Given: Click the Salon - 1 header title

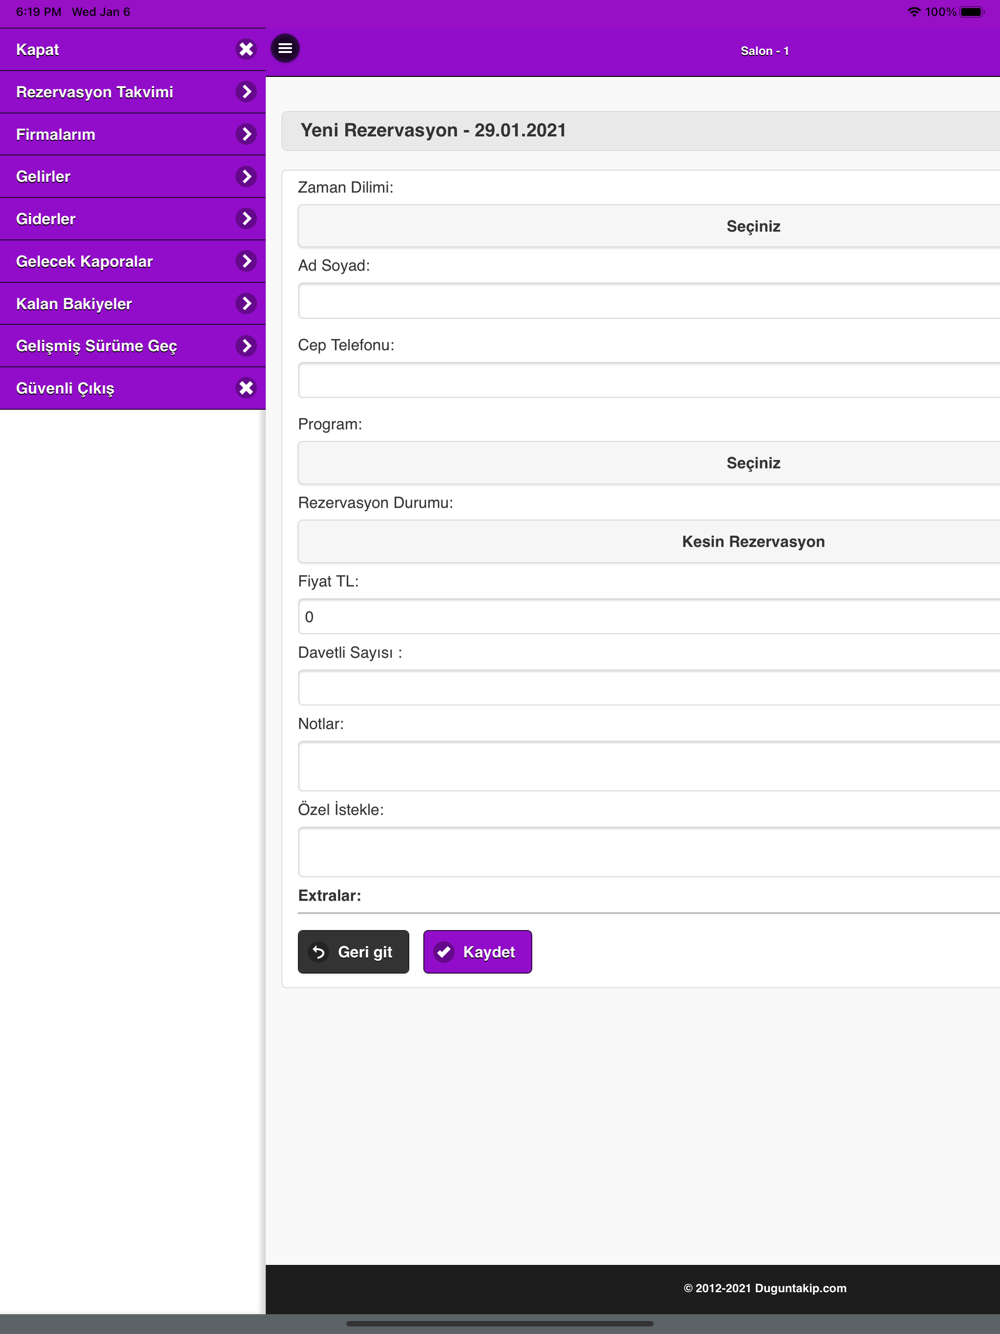Looking at the screenshot, I should click(765, 51).
